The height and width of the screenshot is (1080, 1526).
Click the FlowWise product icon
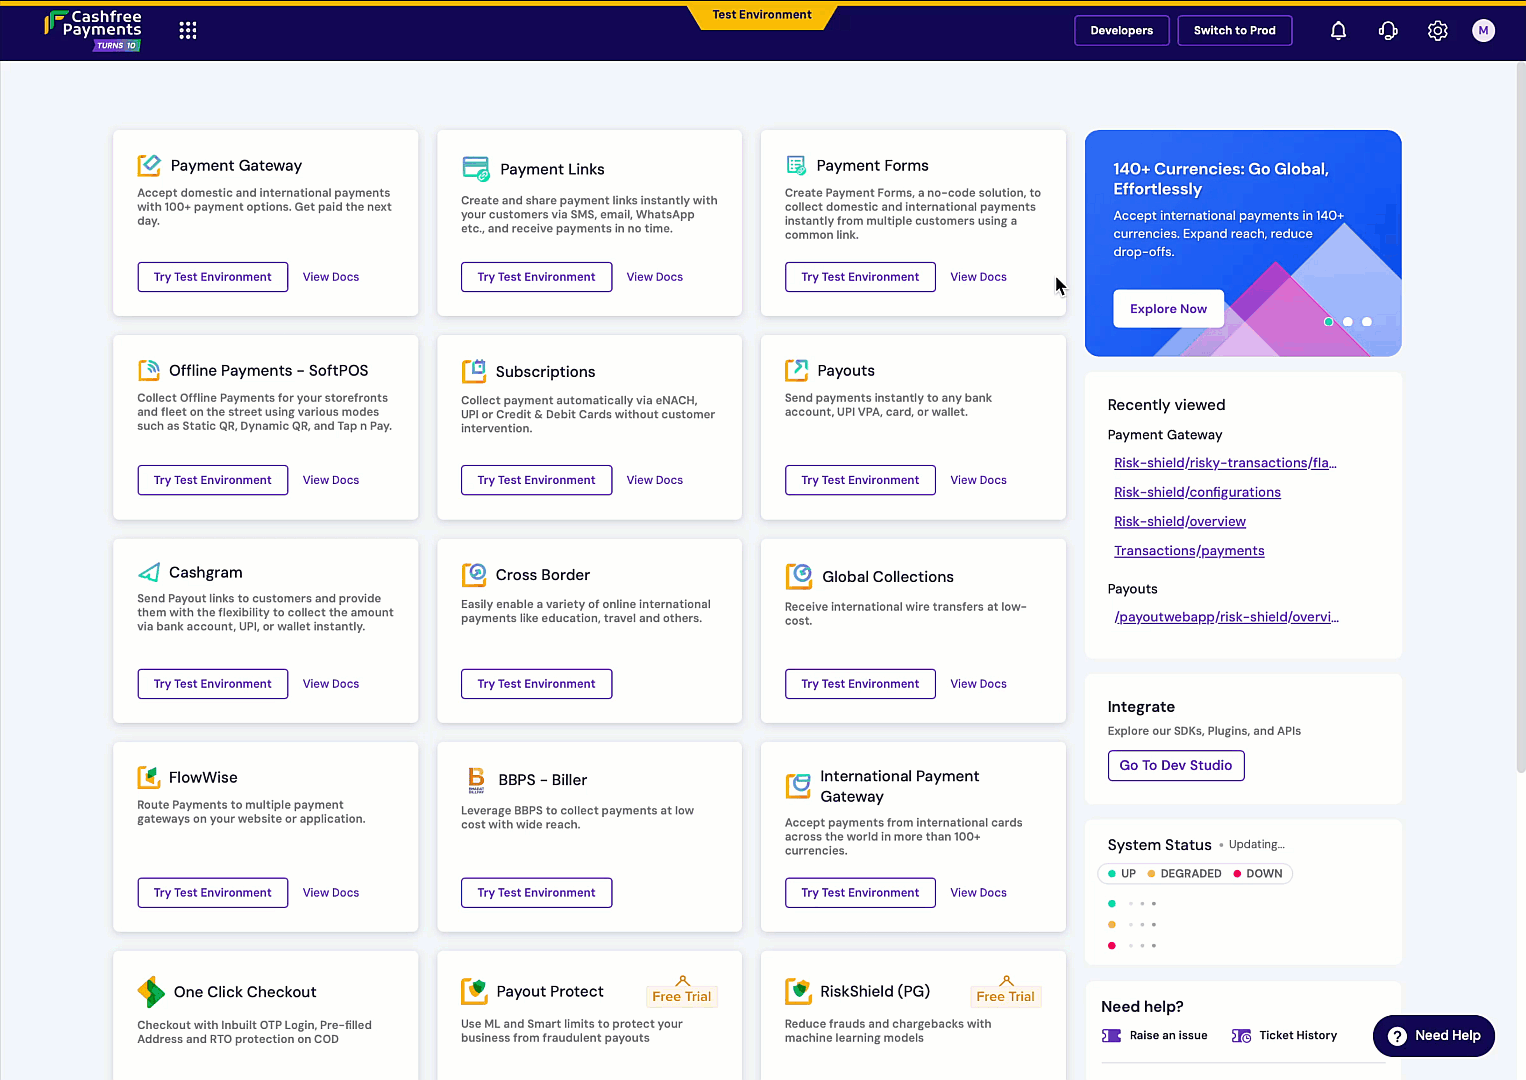coord(149,777)
